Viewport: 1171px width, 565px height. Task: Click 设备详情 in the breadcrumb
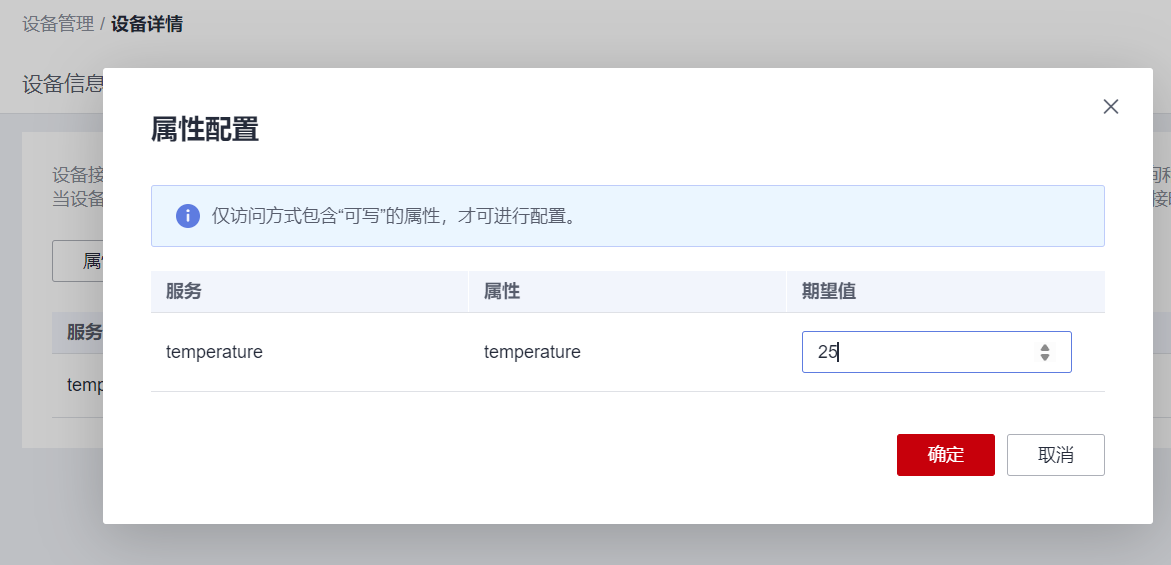(147, 24)
